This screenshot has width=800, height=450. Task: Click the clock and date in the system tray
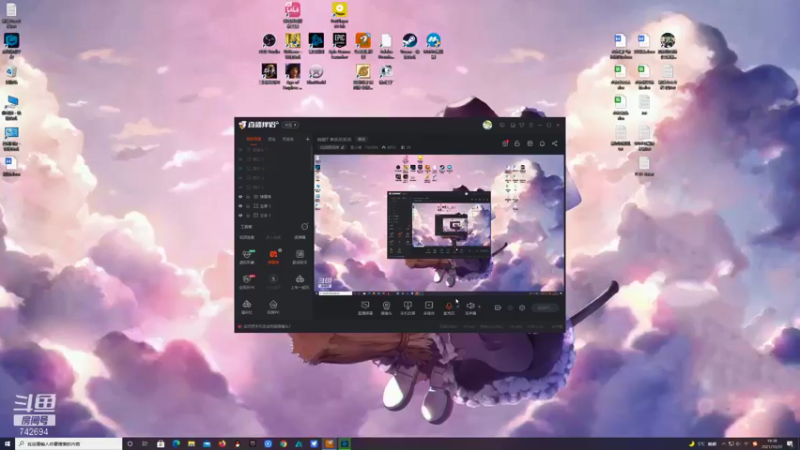[772, 444]
